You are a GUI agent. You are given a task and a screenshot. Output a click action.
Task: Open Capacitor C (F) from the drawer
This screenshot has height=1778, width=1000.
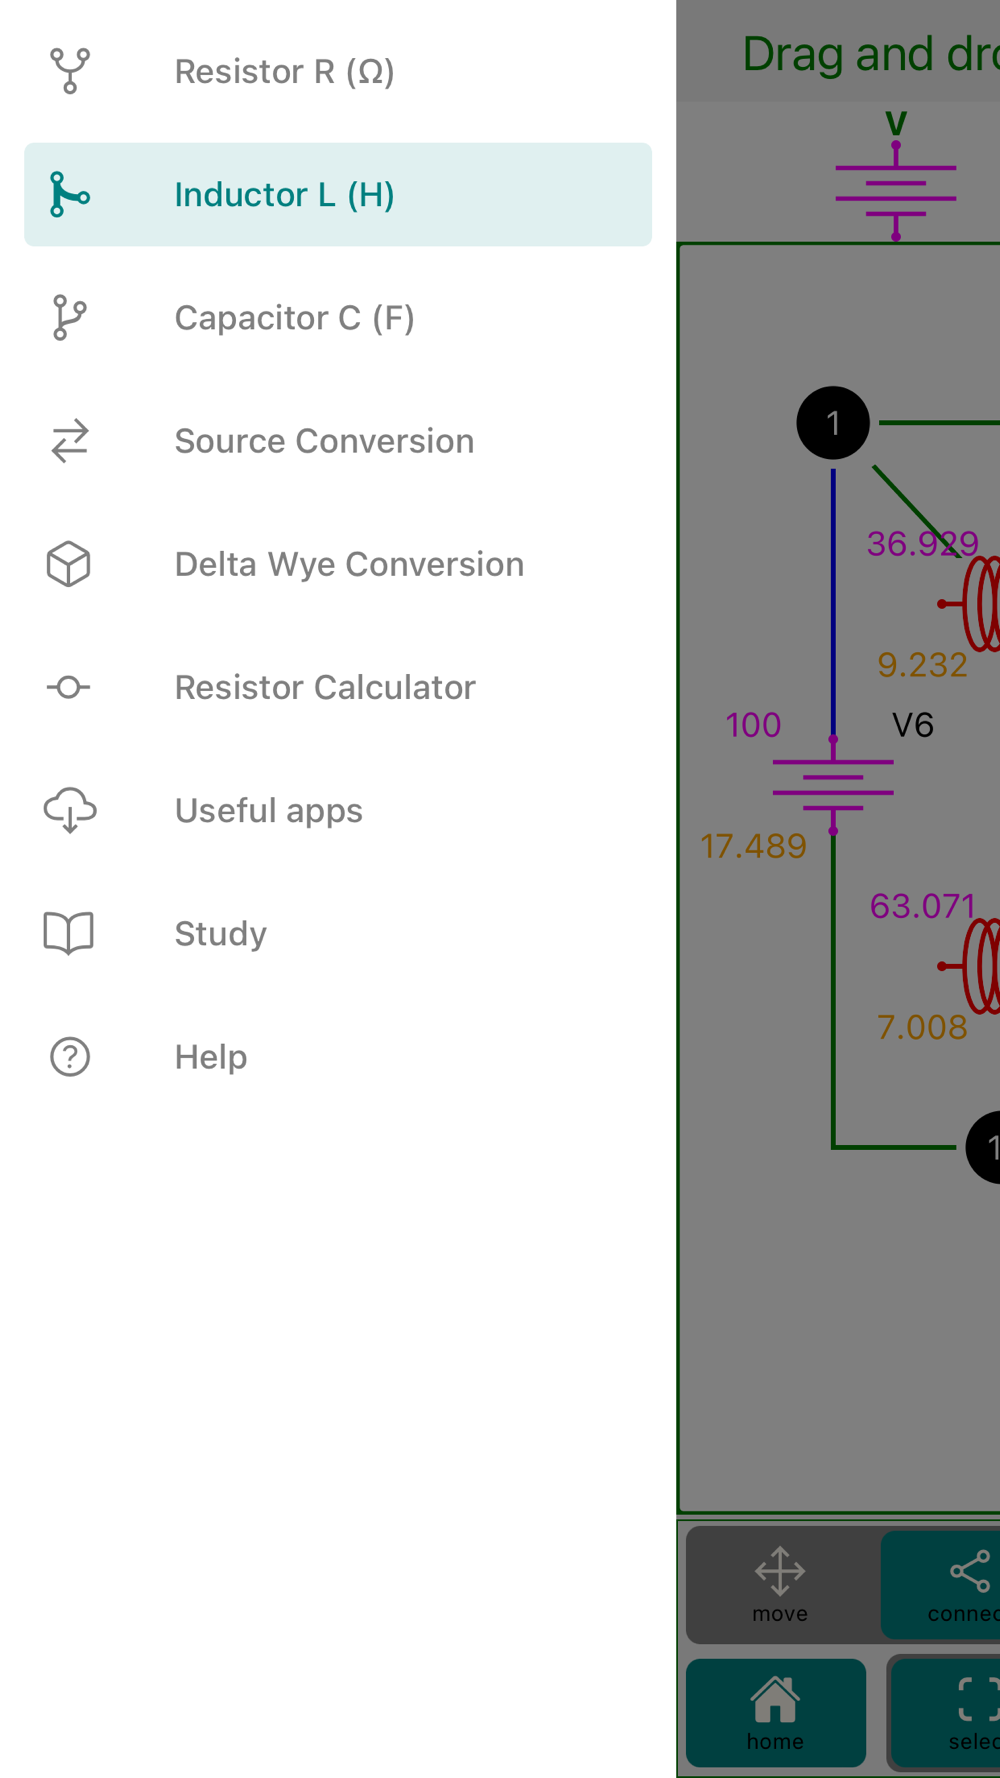click(338, 318)
